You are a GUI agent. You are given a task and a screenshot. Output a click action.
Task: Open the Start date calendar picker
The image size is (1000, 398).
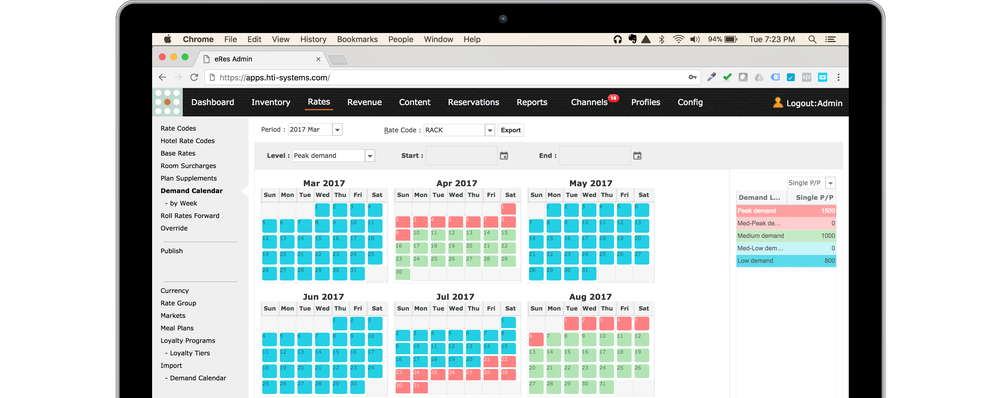[504, 156]
